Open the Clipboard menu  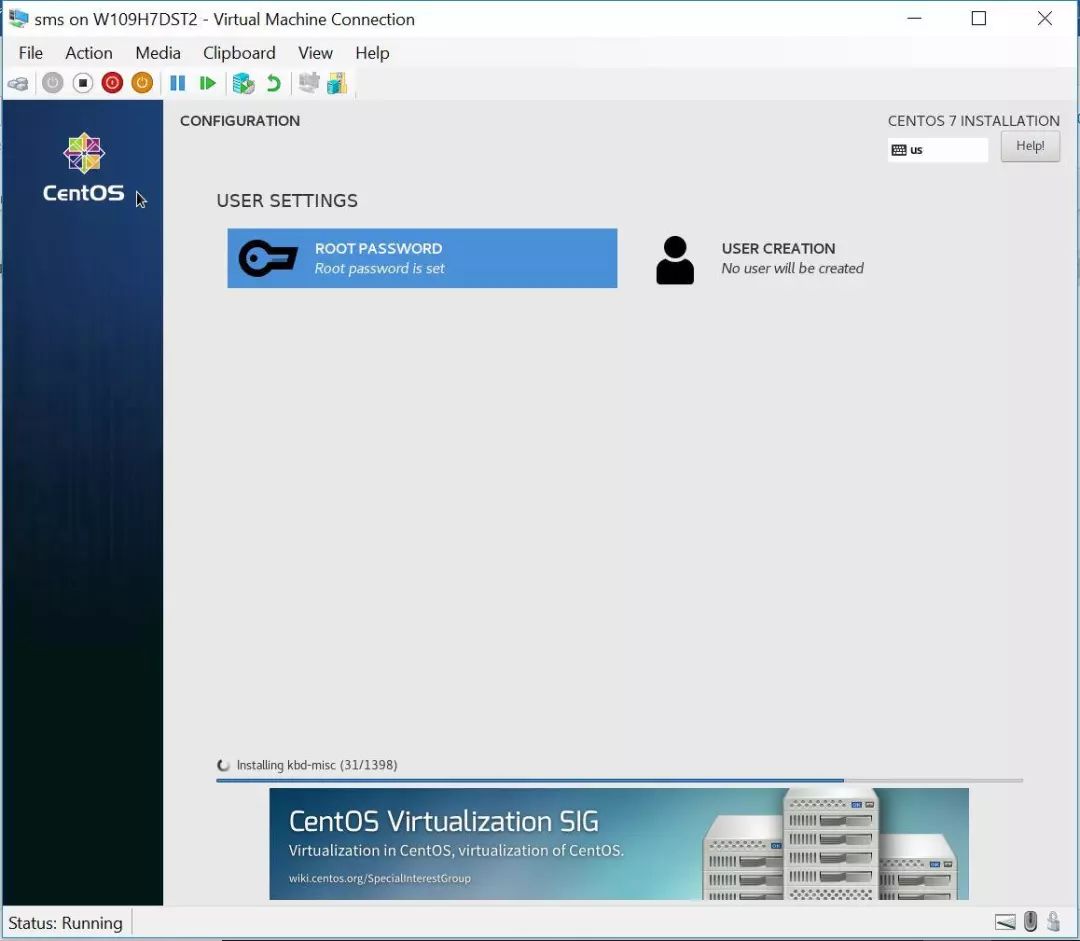point(239,53)
